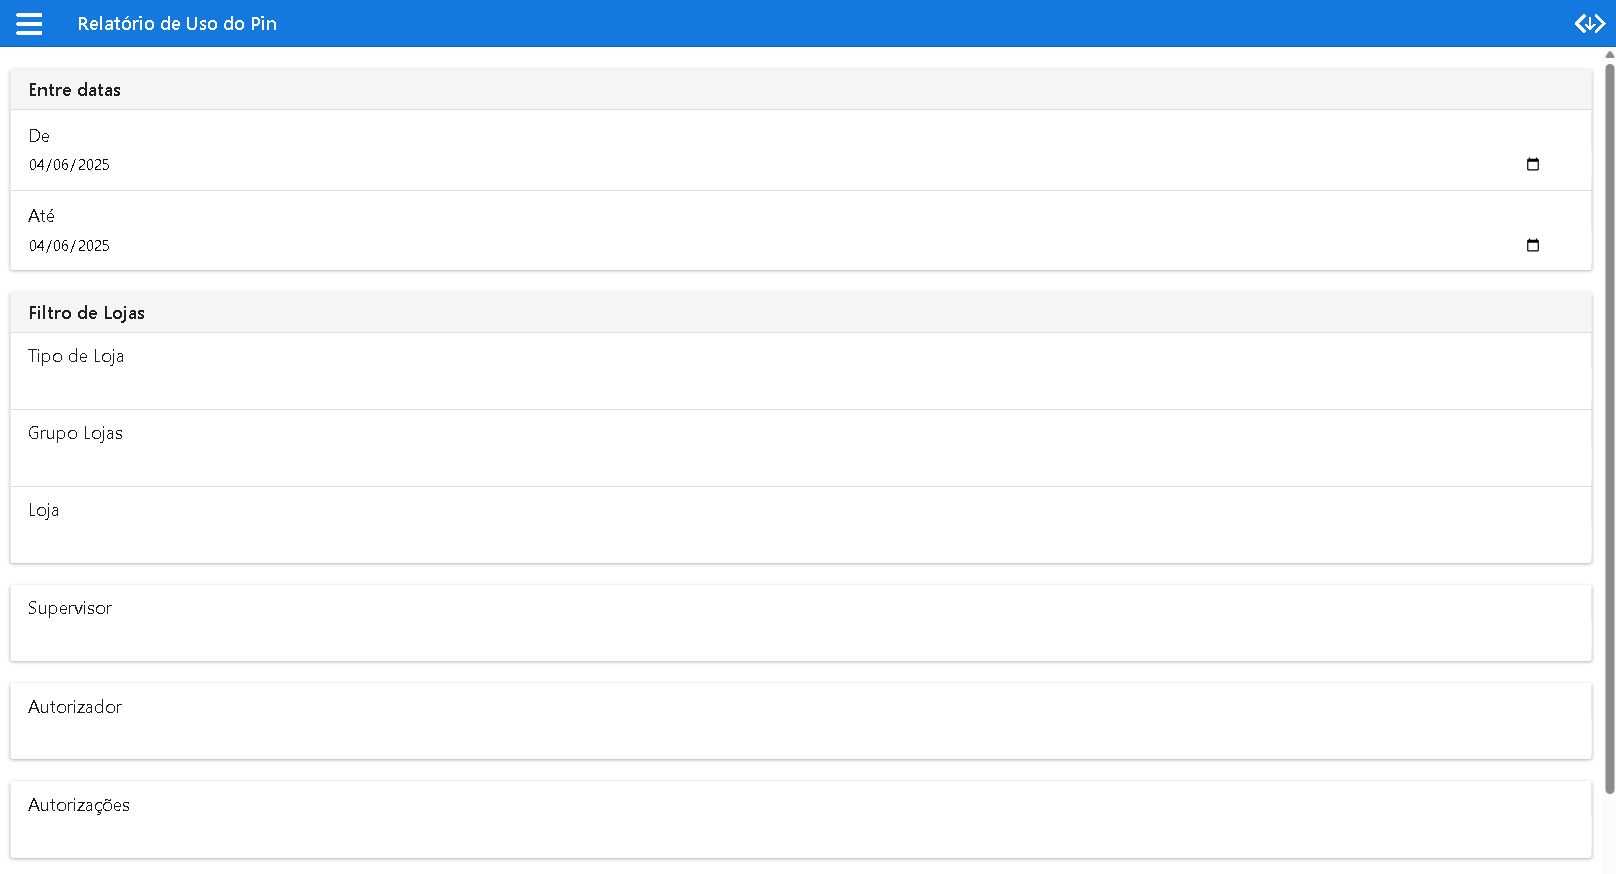Open the Loja filter field

[800, 525]
